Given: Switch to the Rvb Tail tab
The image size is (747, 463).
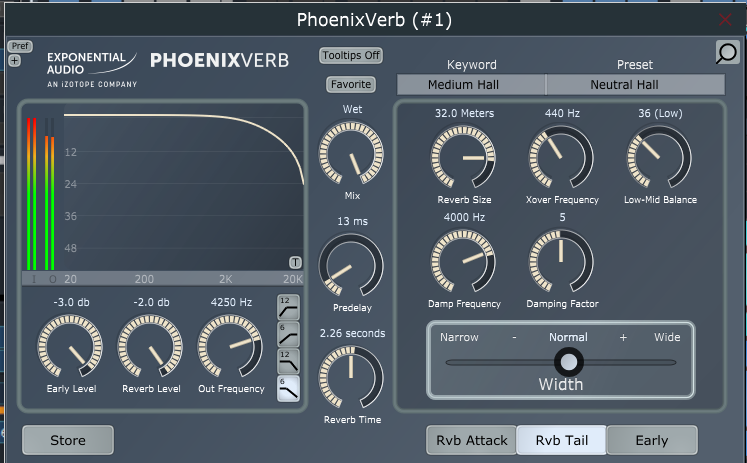Looking at the screenshot, I should 562,440.
